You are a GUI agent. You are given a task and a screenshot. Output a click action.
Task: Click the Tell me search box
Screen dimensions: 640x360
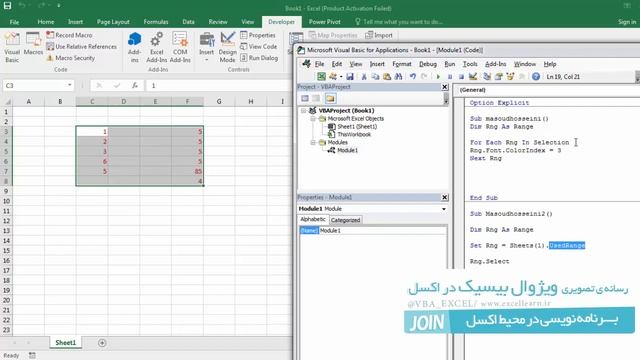[399, 22]
